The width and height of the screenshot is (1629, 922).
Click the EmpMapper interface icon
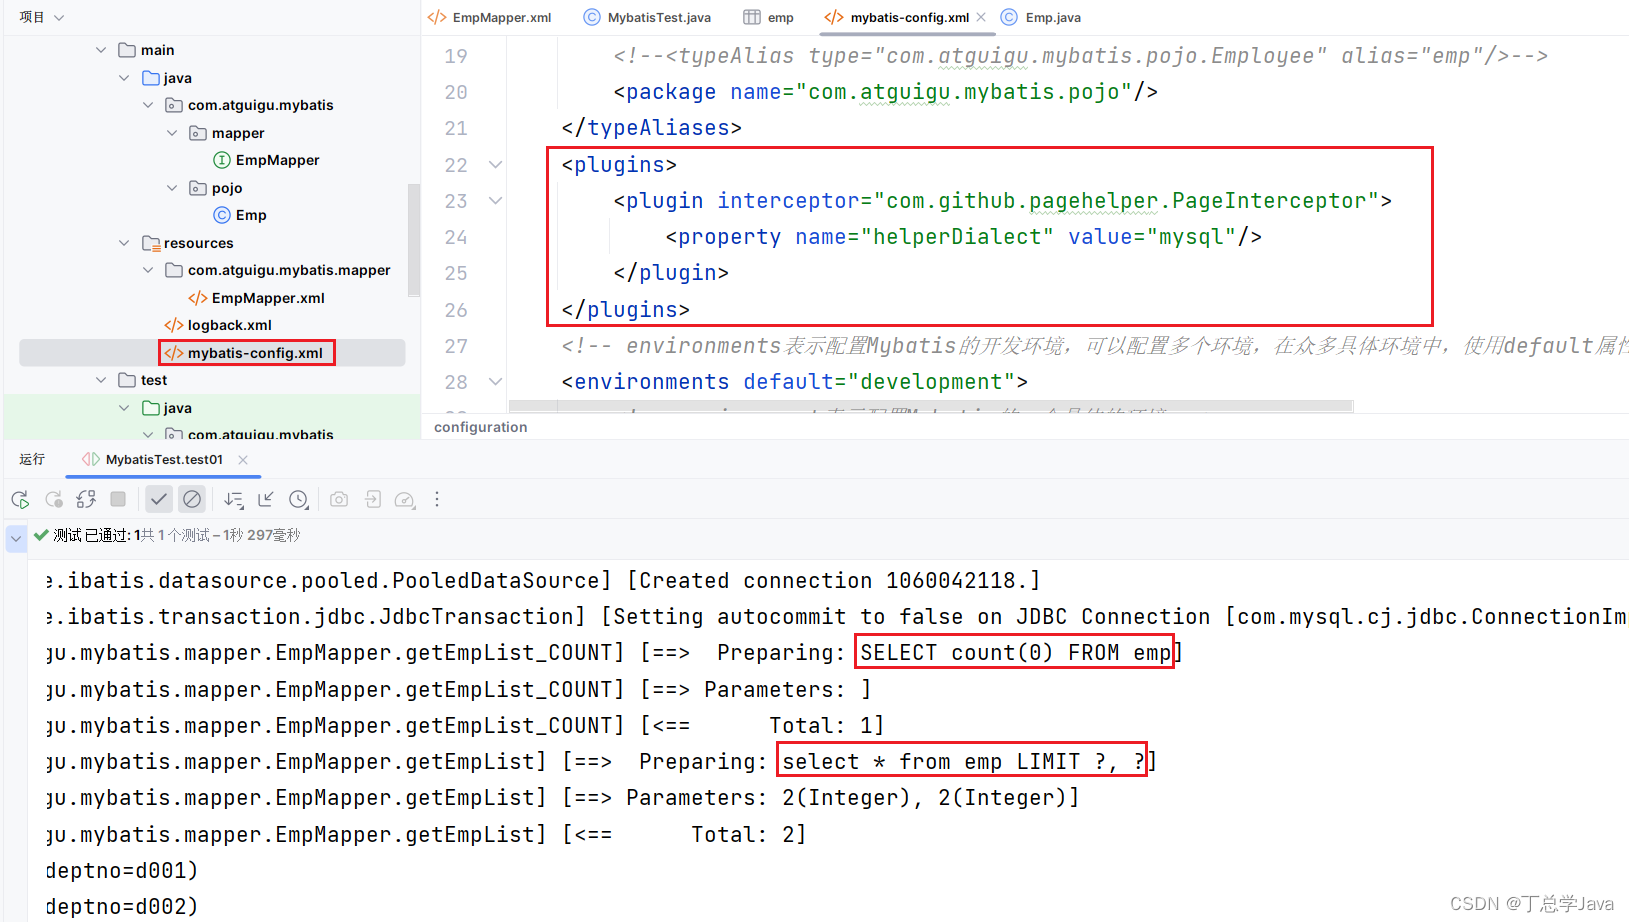222,160
